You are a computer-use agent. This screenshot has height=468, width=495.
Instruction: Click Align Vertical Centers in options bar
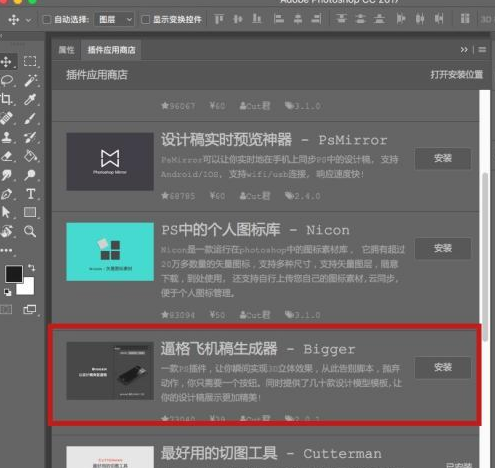click(238, 19)
